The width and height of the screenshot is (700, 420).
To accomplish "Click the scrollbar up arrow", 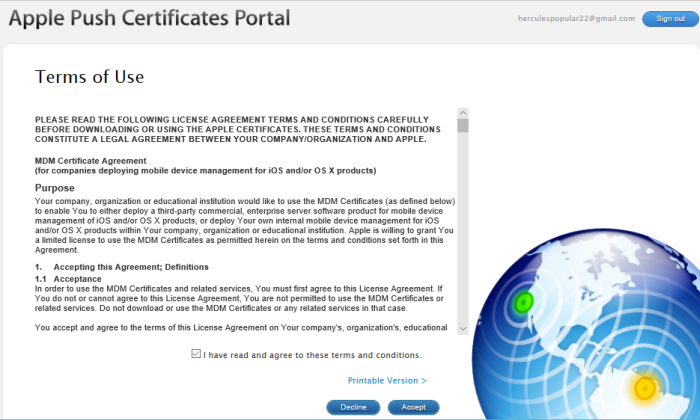I will point(463,112).
